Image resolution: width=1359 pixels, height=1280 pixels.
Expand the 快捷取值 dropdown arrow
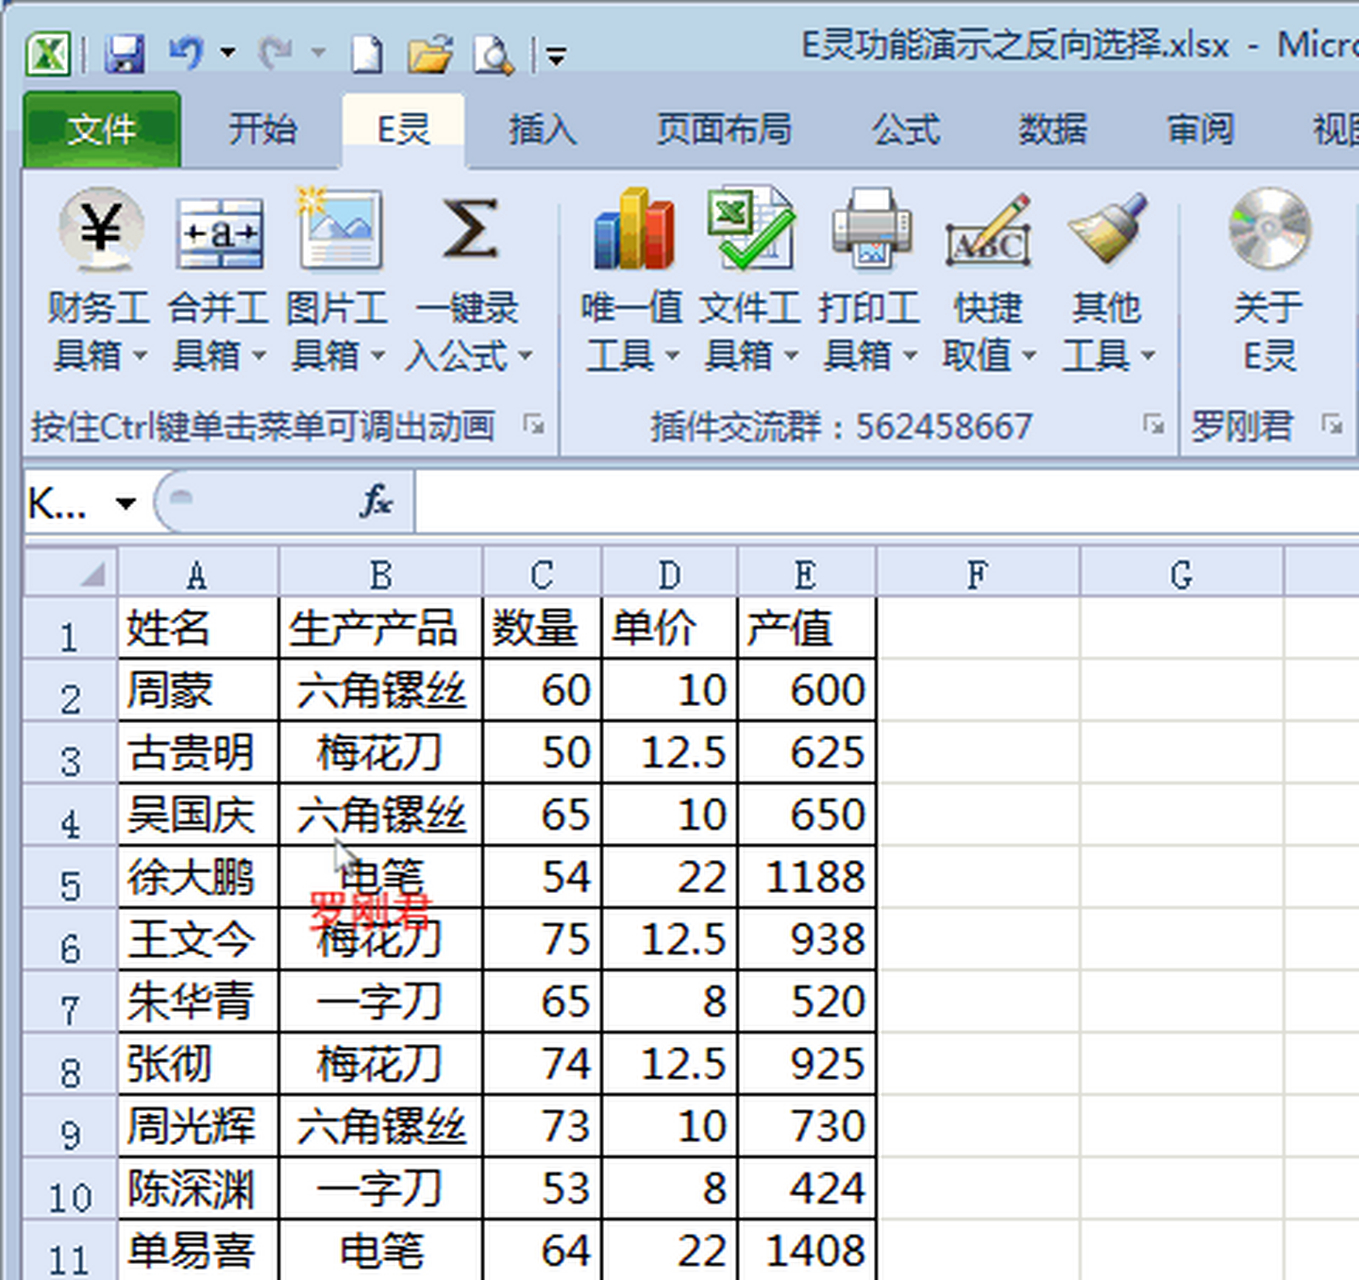click(x=1028, y=355)
